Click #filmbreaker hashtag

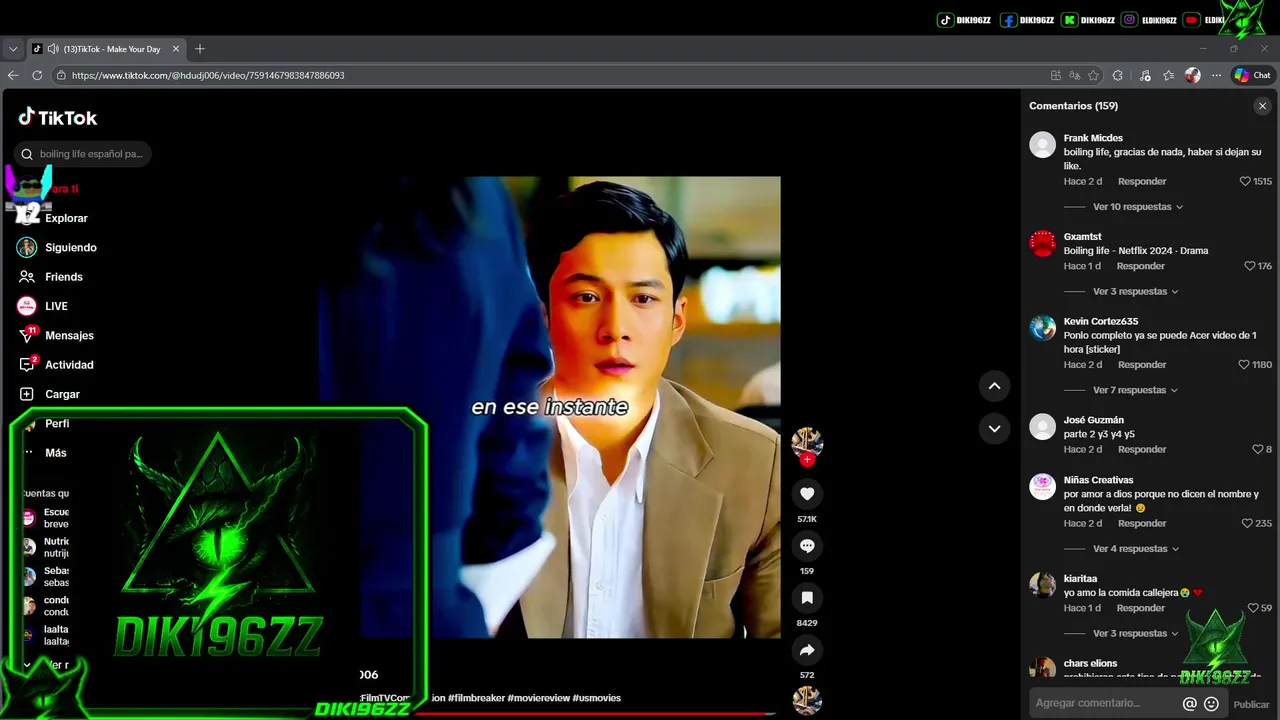tap(476, 698)
